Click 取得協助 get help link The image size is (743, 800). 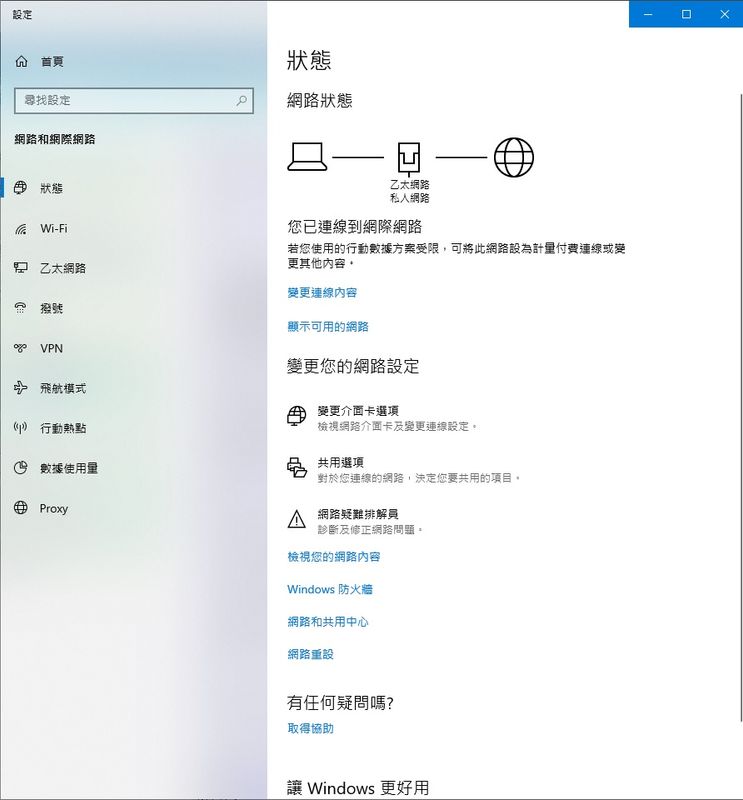[310, 729]
